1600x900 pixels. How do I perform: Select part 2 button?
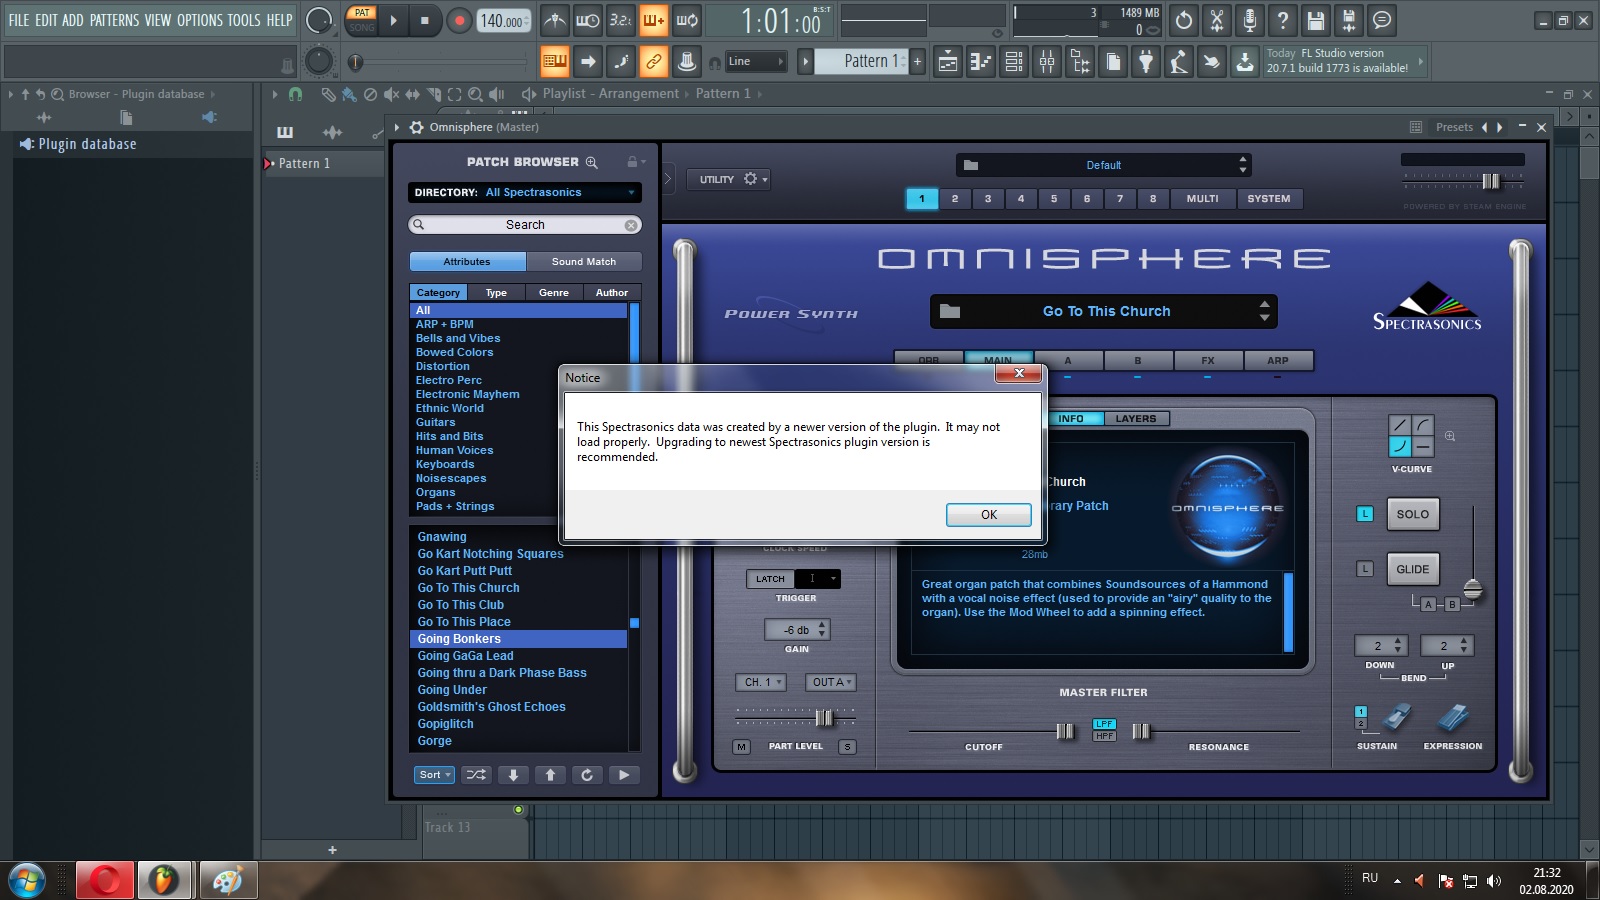pos(955,199)
